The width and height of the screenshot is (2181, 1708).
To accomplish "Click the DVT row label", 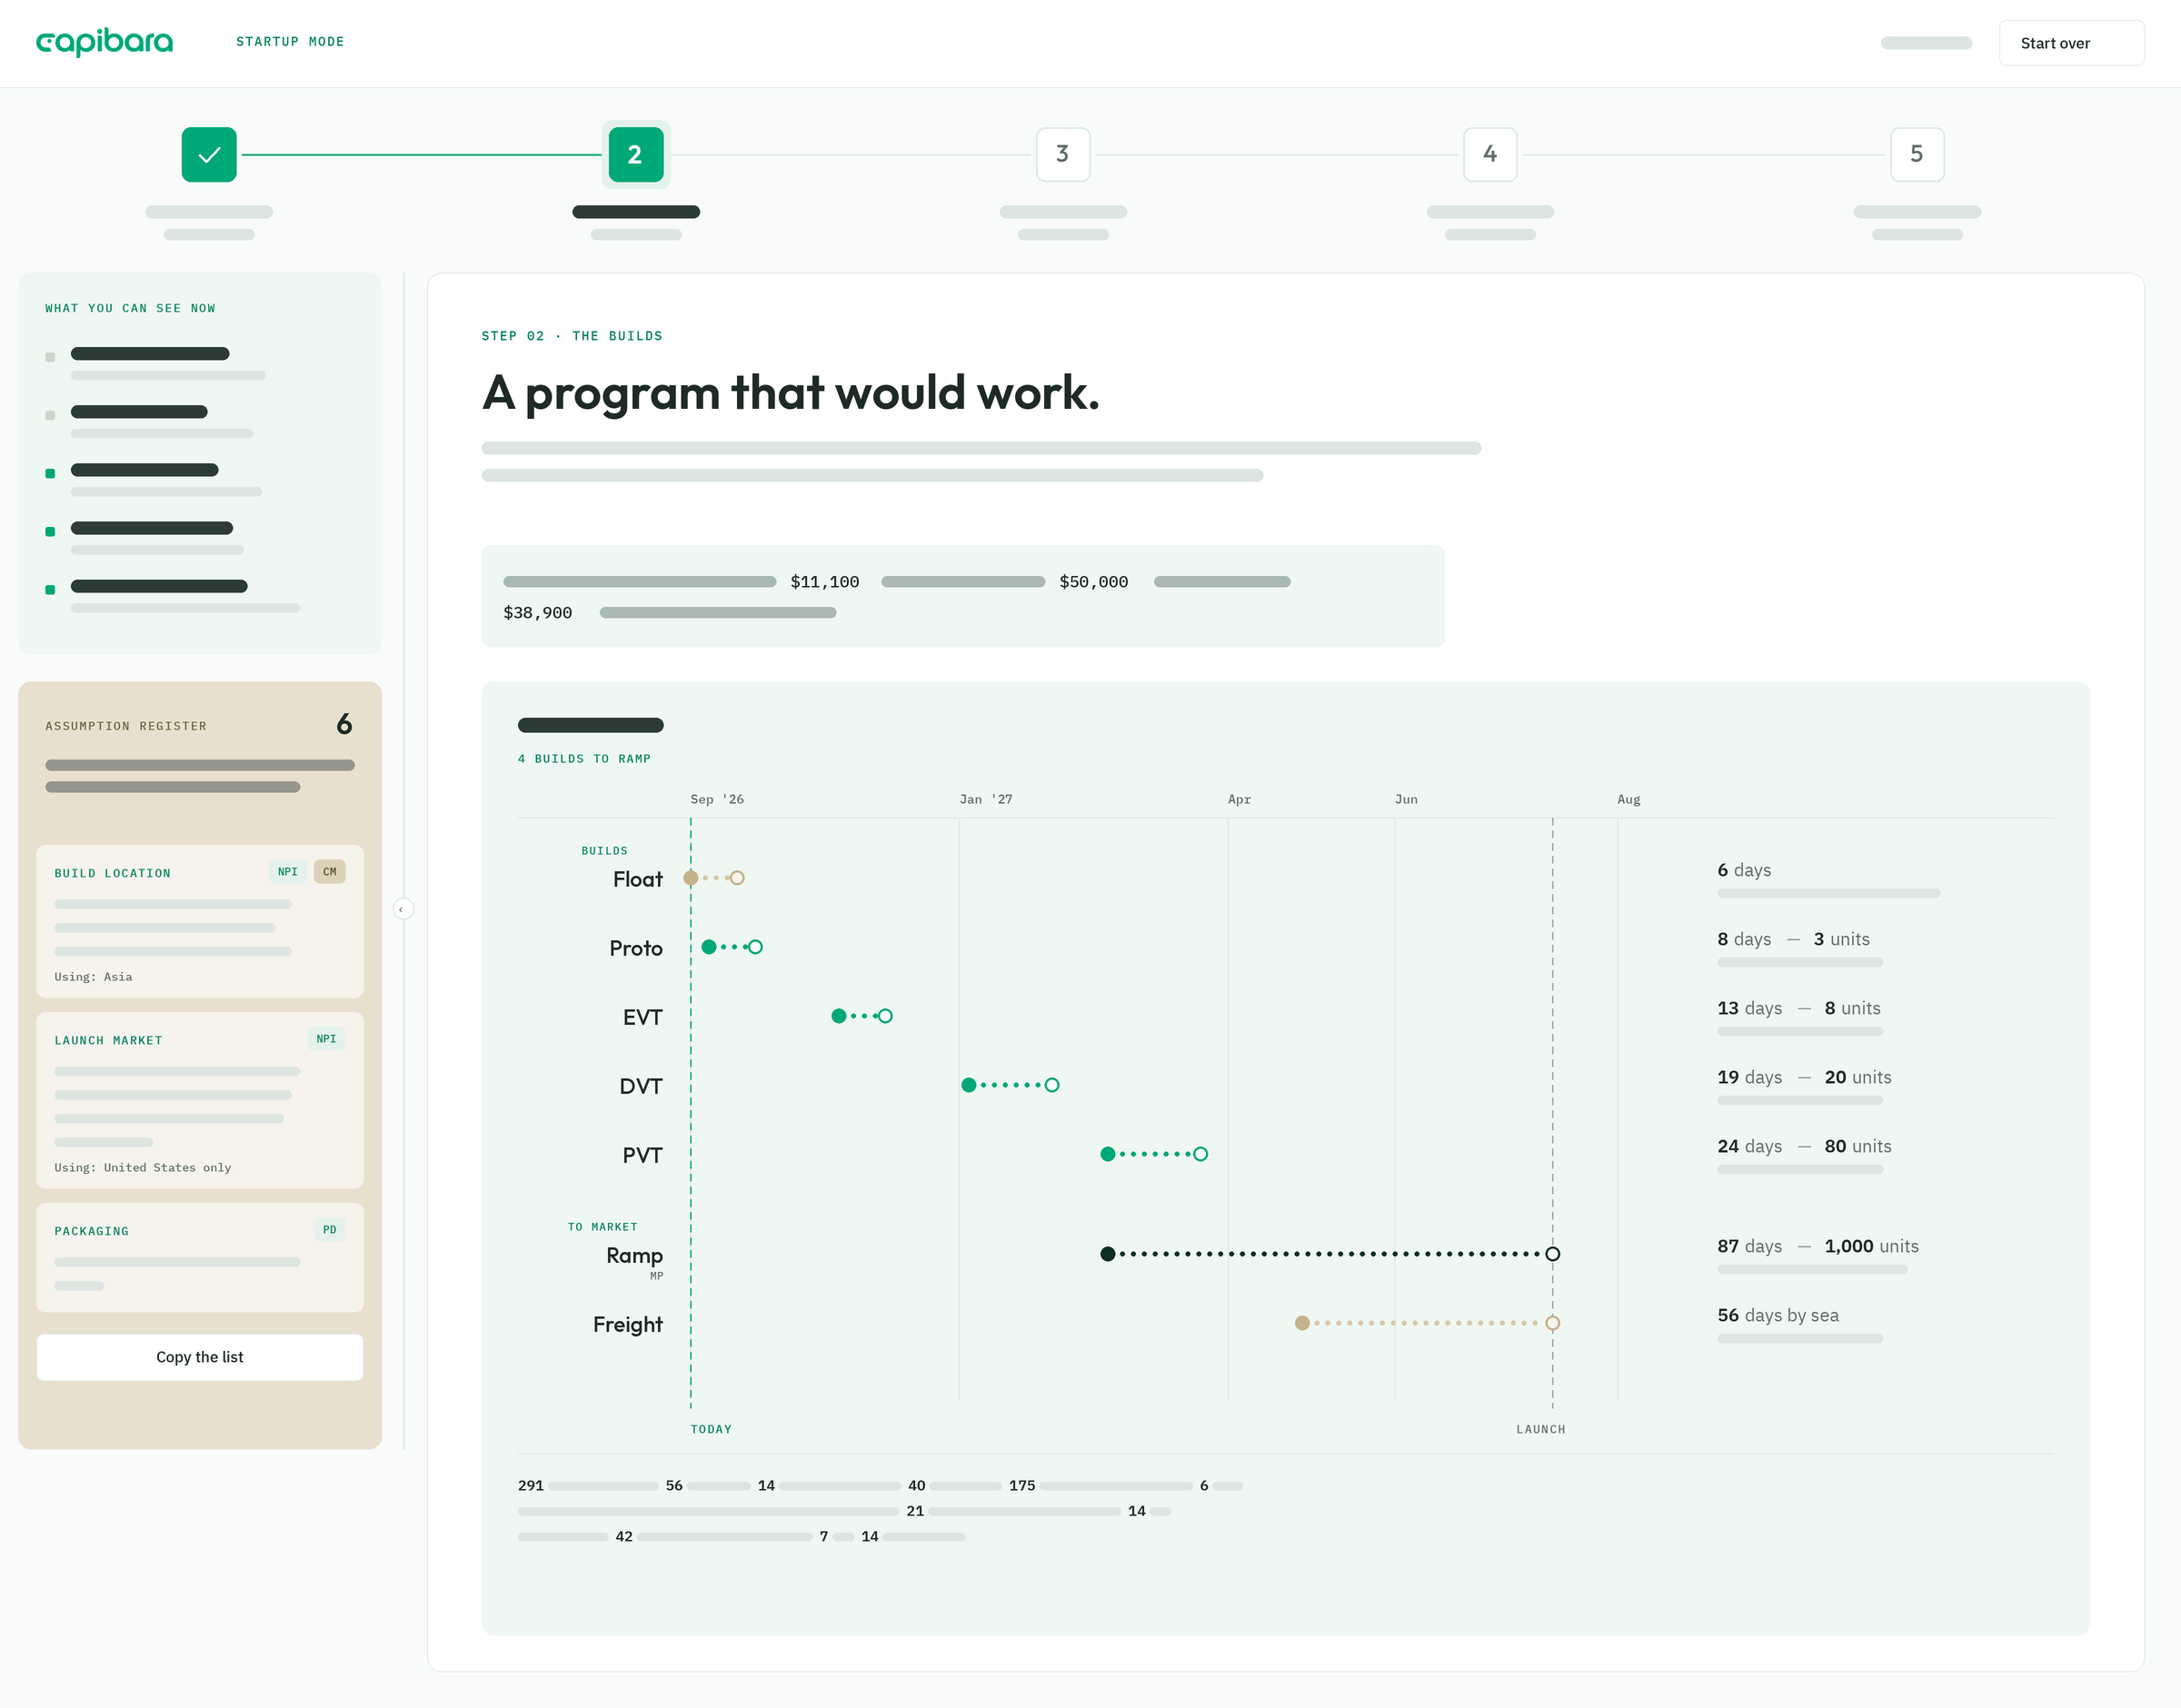I will tap(641, 1086).
